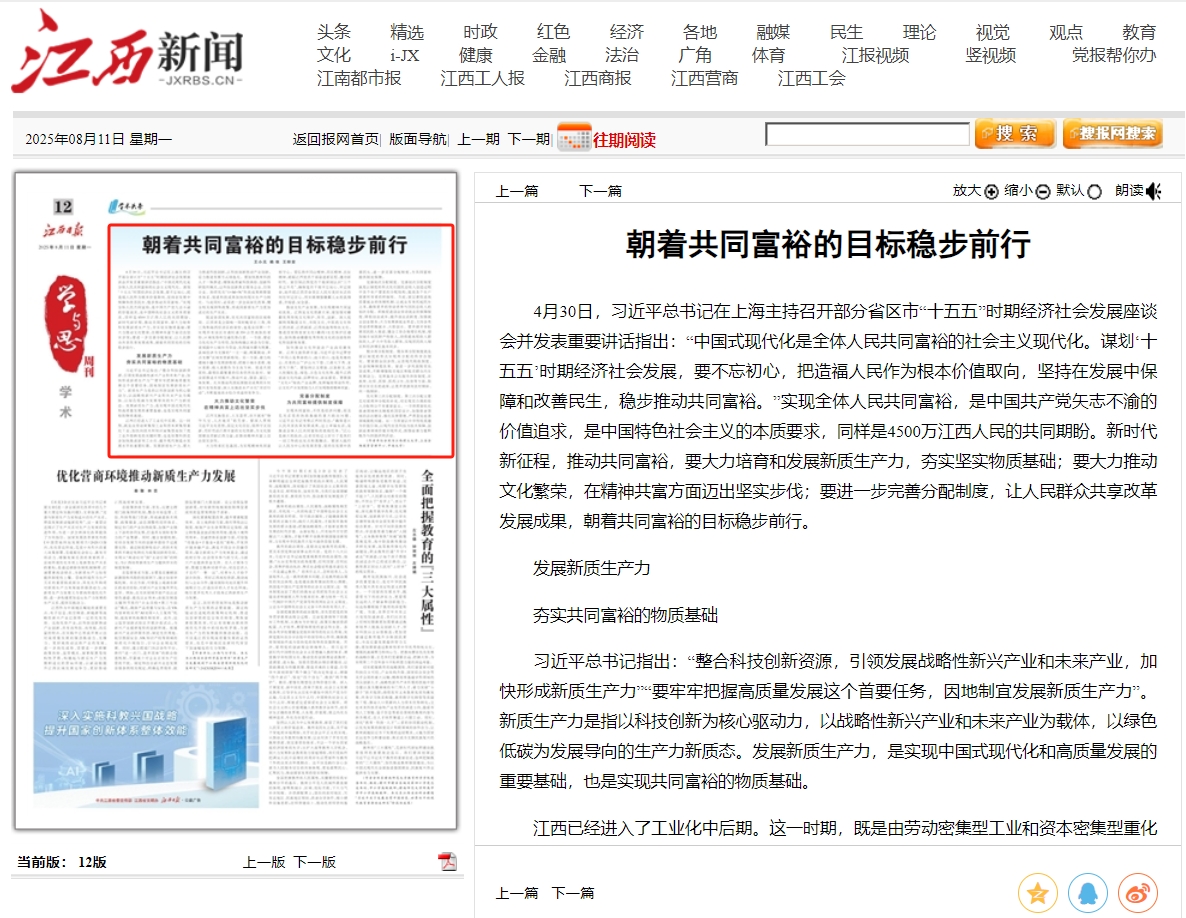The image size is (1186, 918).
Task: Click the star favorite share icon
Action: pyautogui.click(x=1037, y=893)
